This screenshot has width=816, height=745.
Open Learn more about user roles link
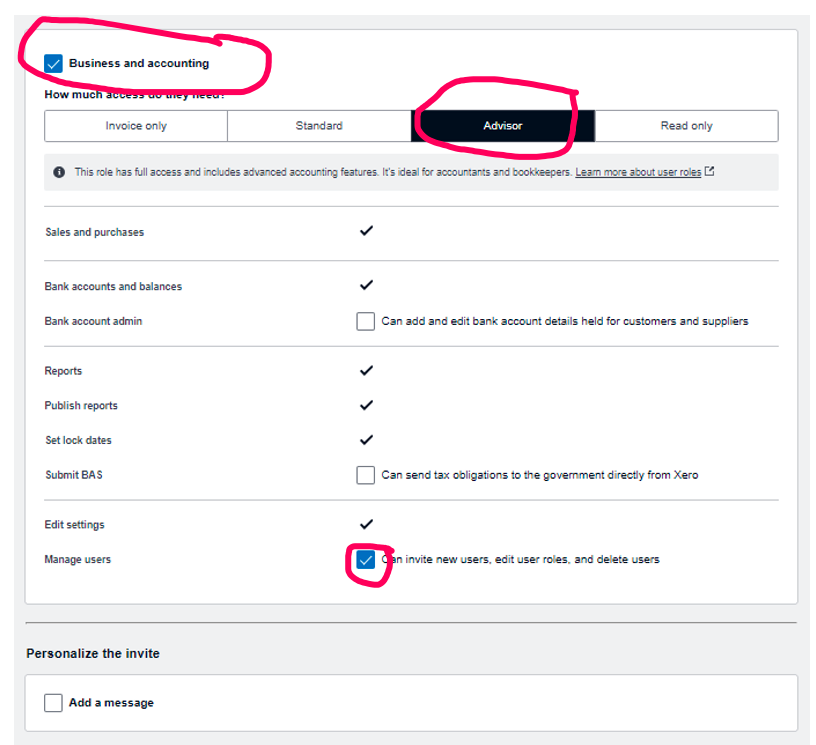638,172
